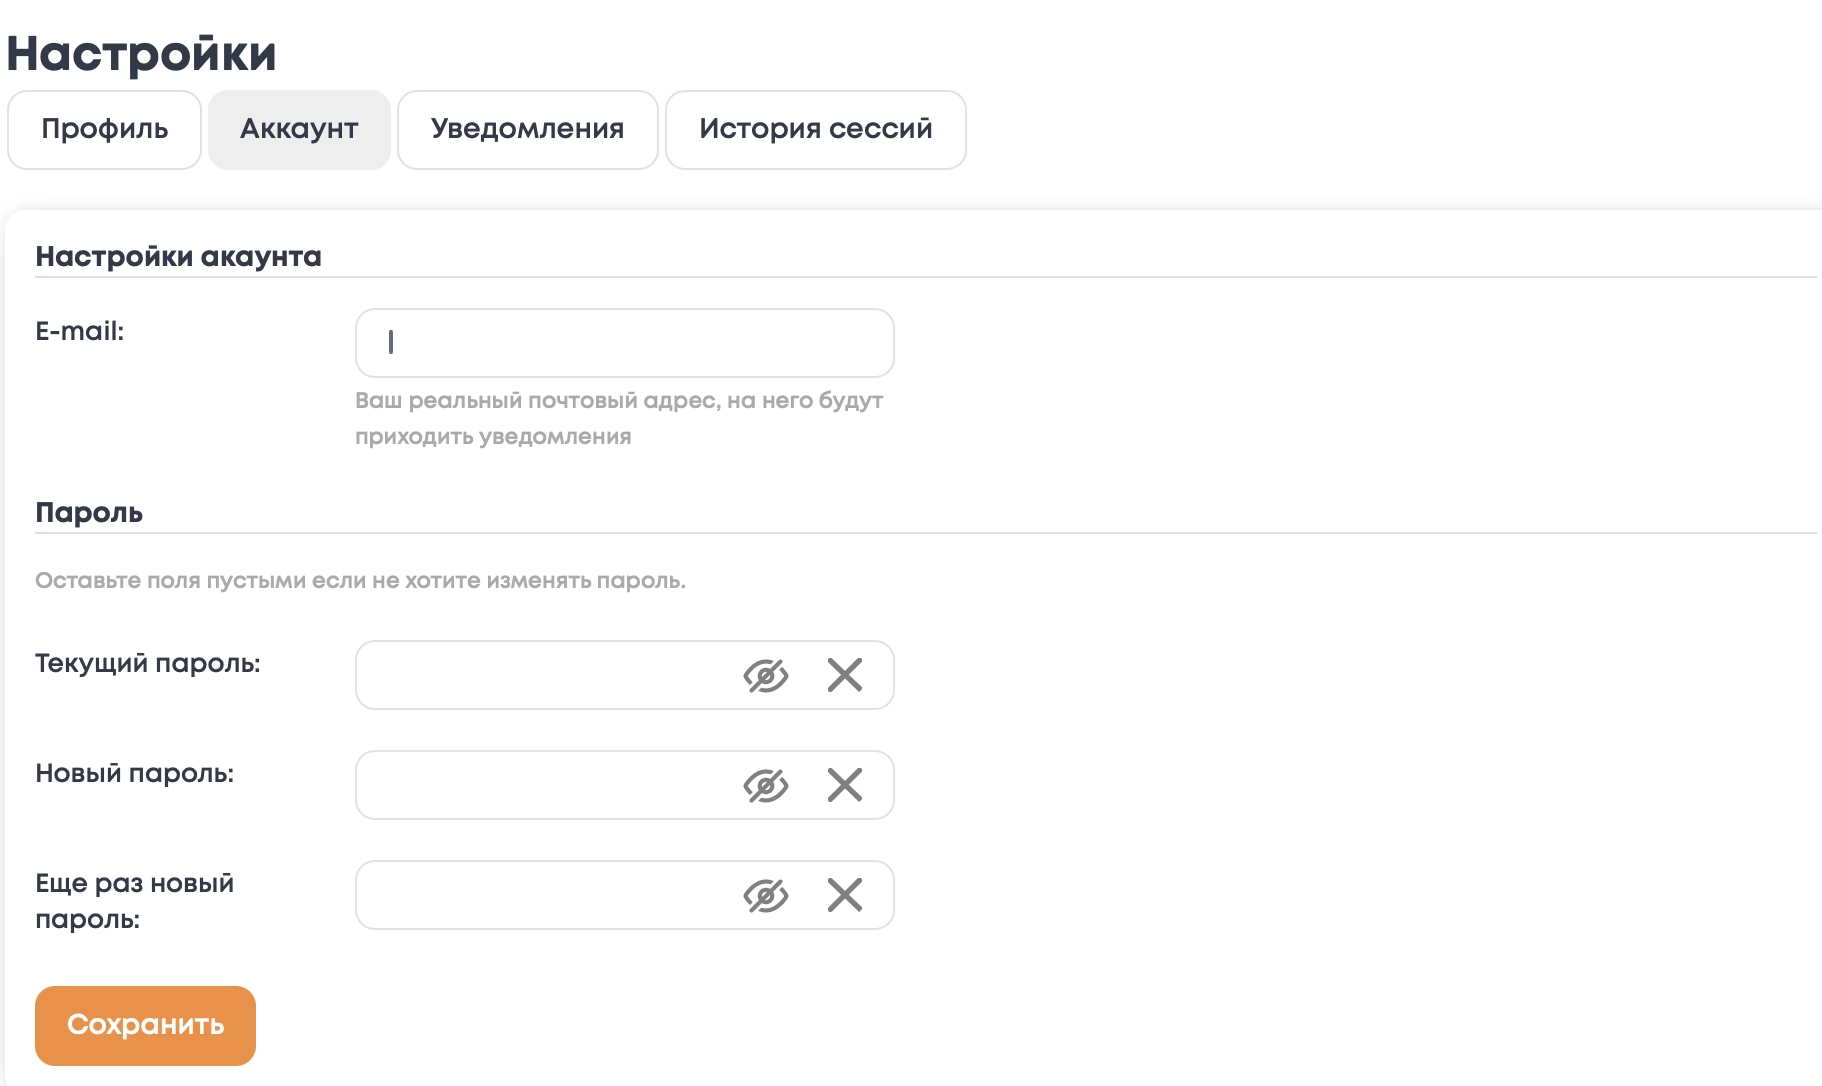The width and height of the screenshot is (1822, 1086).
Task: Click the Новый пароль label
Action: pyautogui.click(x=135, y=774)
